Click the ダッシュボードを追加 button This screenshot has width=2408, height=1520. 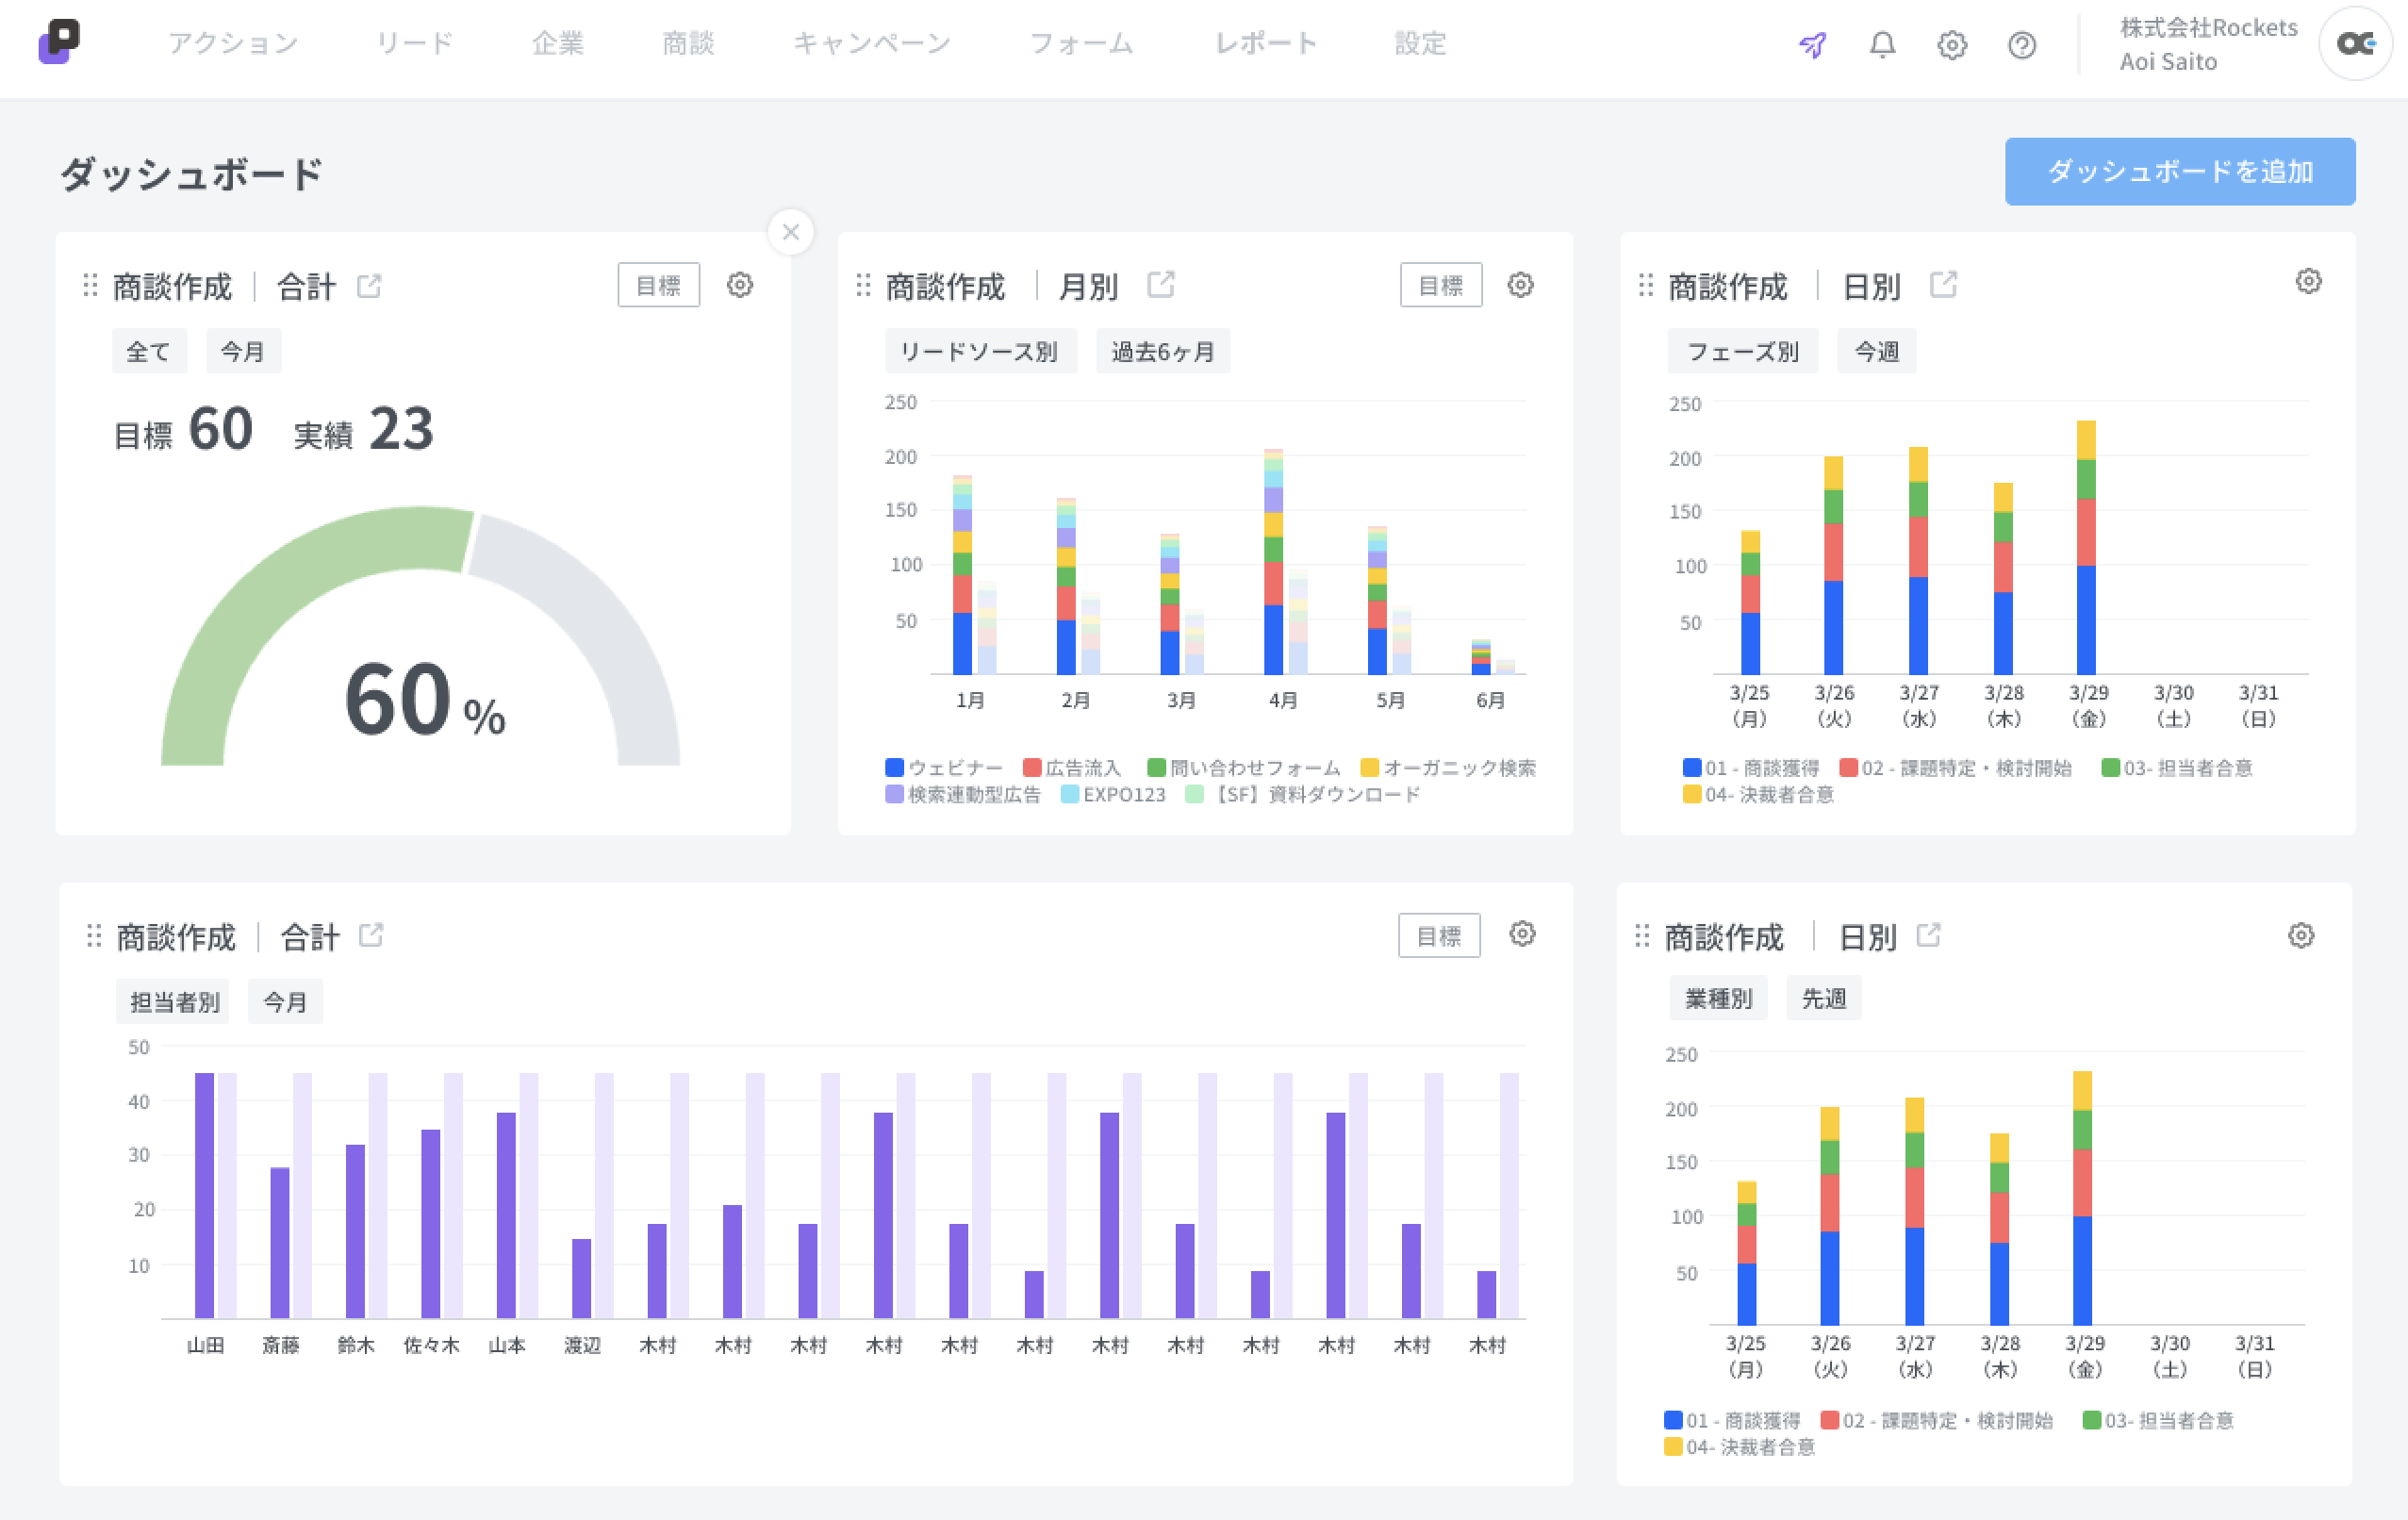pyautogui.click(x=2179, y=171)
